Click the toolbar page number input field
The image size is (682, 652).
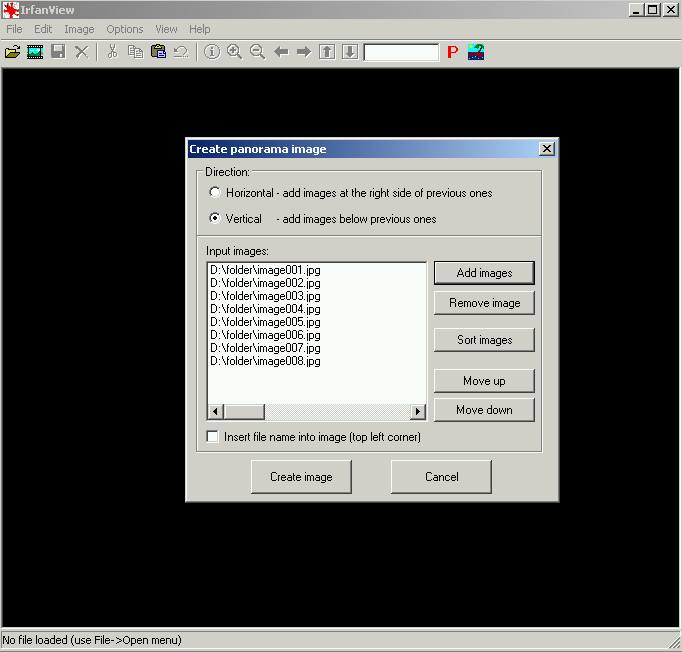pyautogui.click(x=401, y=52)
